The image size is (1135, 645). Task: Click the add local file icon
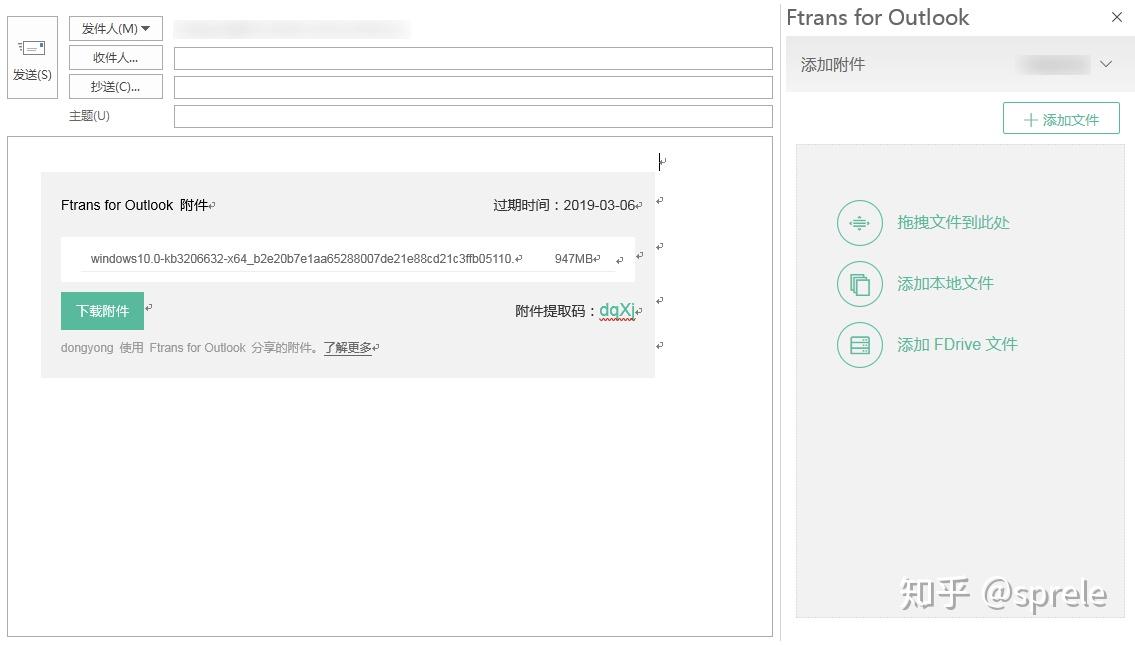(x=860, y=284)
